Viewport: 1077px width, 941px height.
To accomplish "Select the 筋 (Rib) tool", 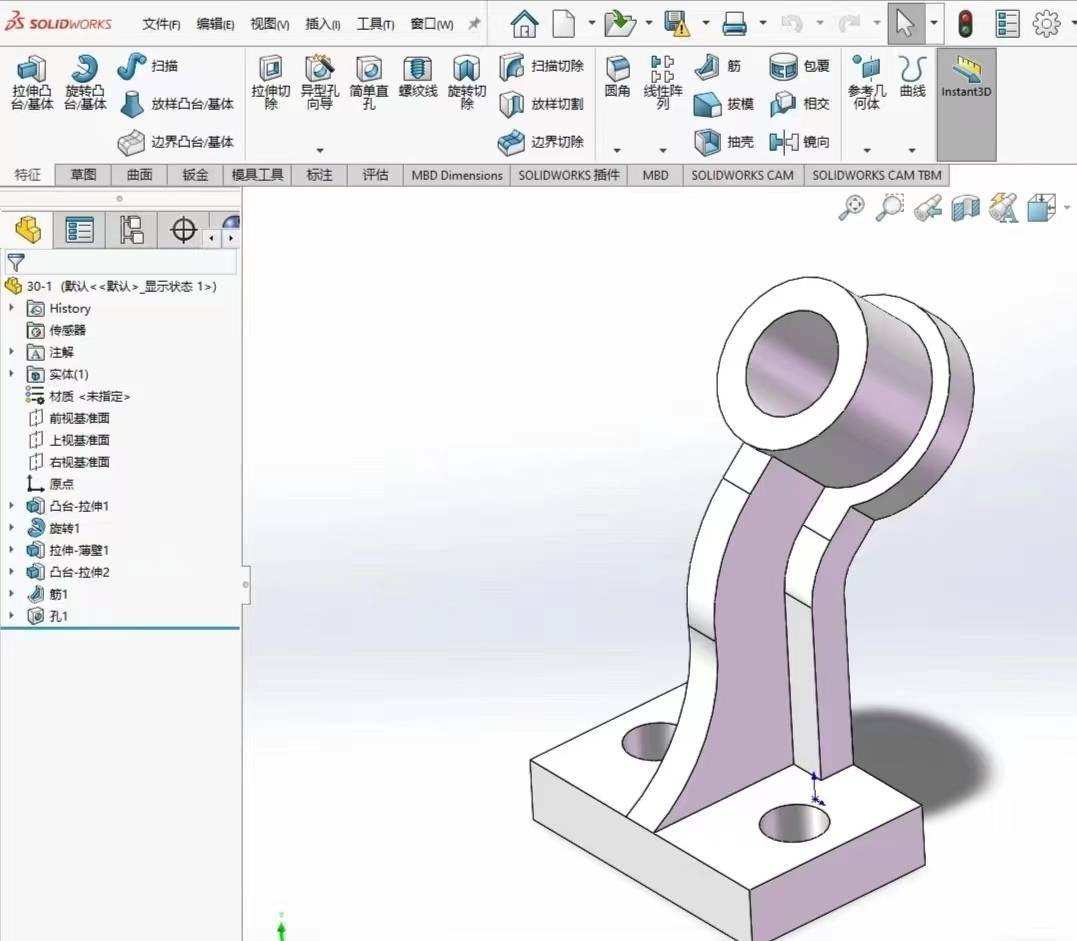I will (710, 67).
